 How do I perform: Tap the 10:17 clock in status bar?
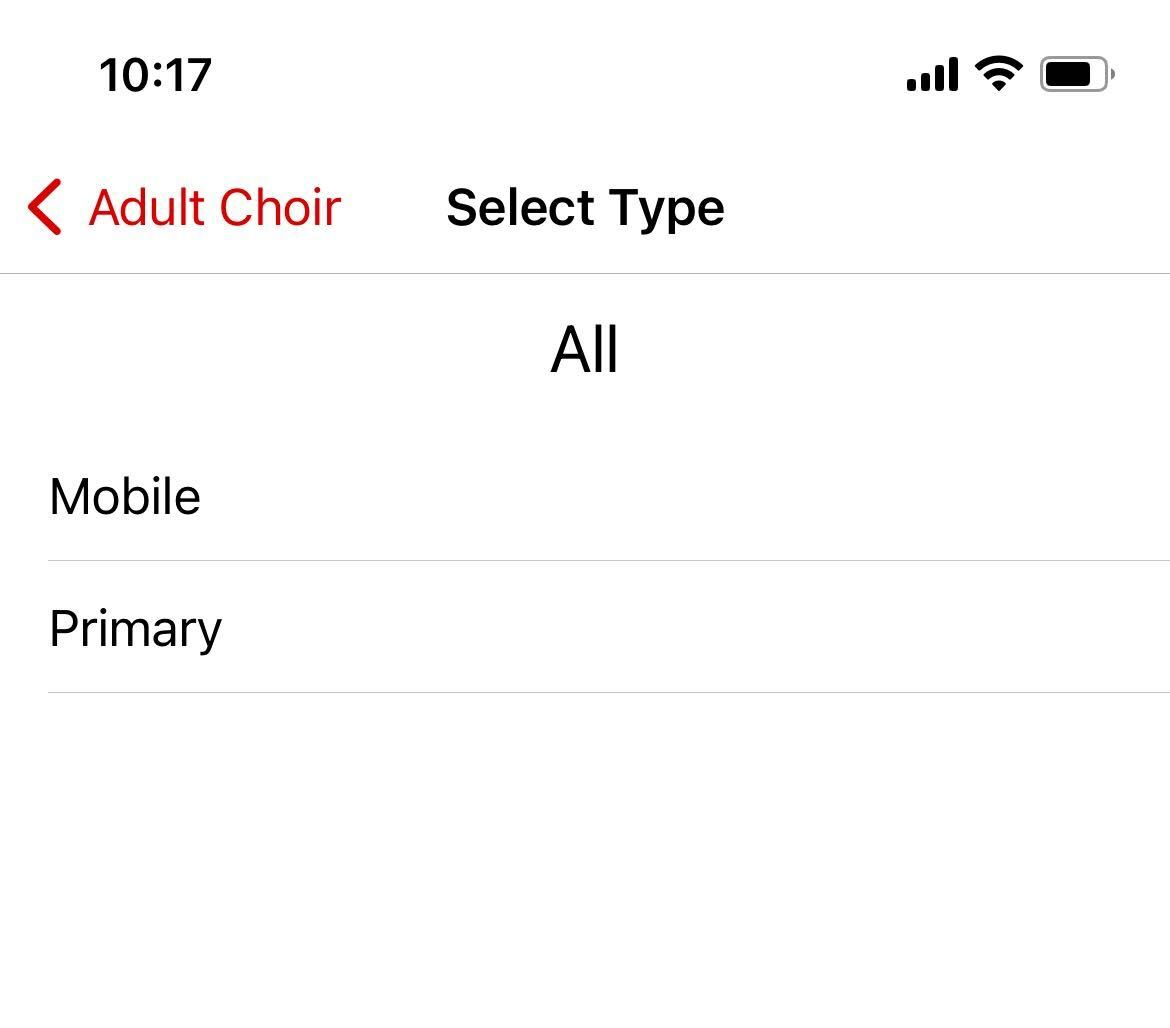(x=155, y=75)
